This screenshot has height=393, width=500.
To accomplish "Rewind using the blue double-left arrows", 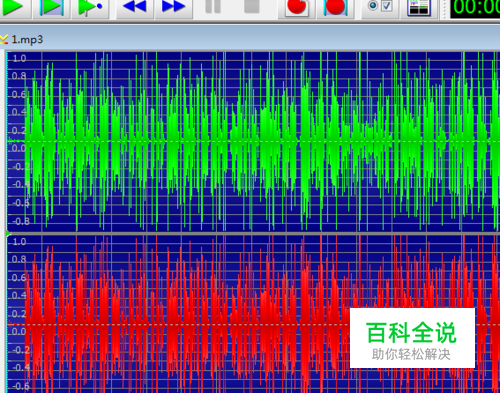I will [x=135, y=7].
